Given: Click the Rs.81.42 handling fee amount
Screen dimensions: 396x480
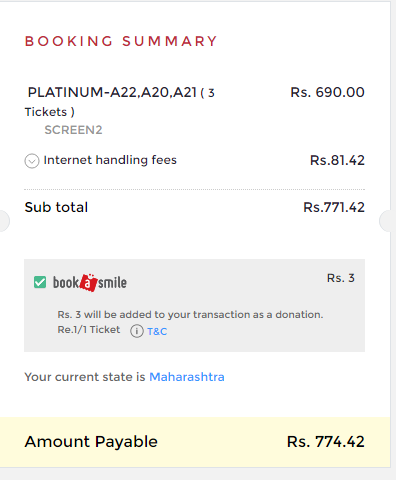Looking at the screenshot, I should coord(337,160).
